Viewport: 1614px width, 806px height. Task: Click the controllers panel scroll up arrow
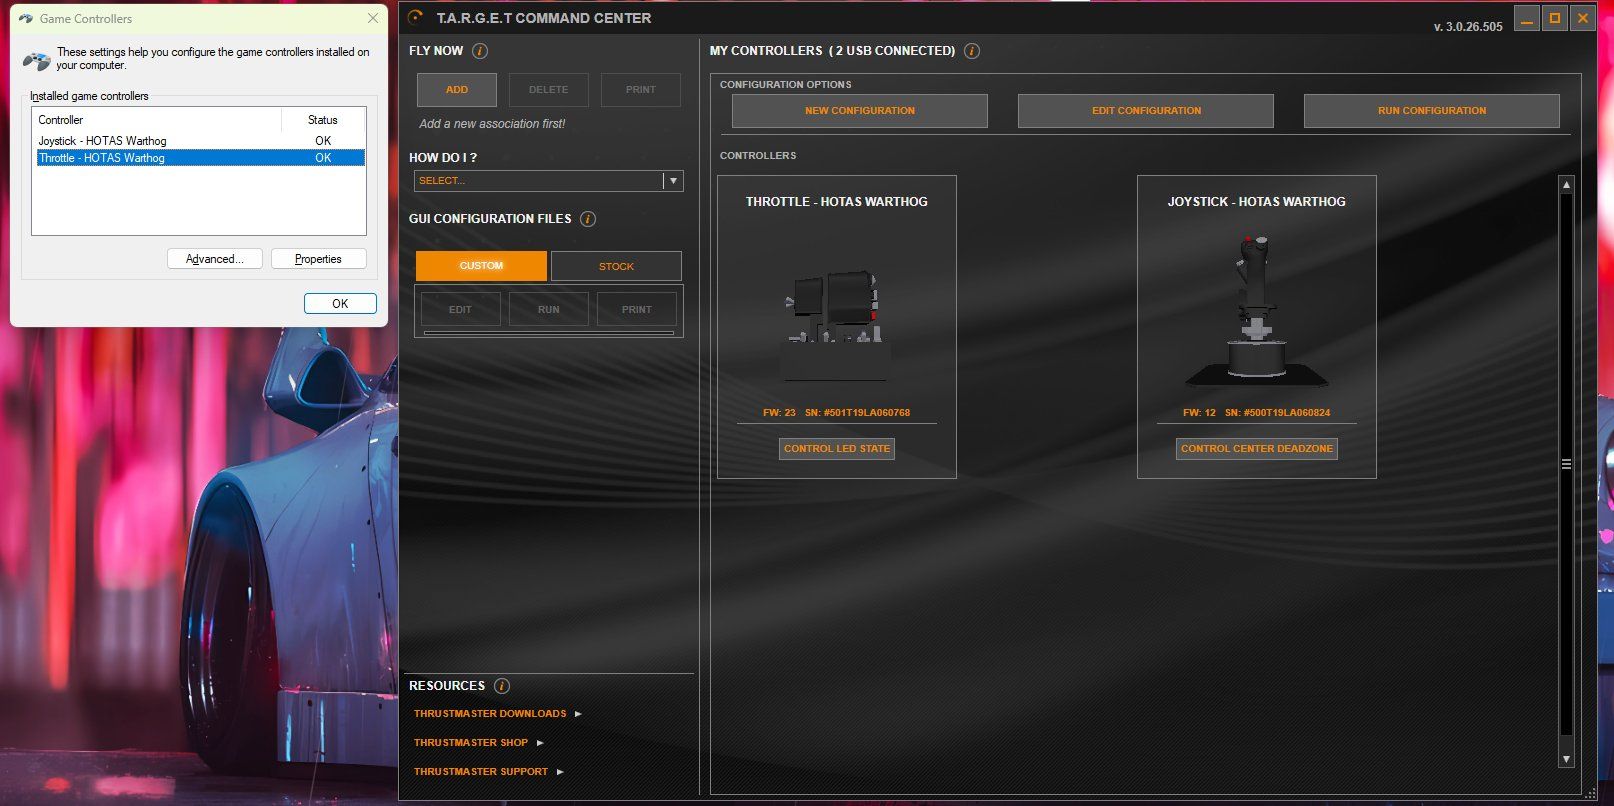tap(1566, 185)
